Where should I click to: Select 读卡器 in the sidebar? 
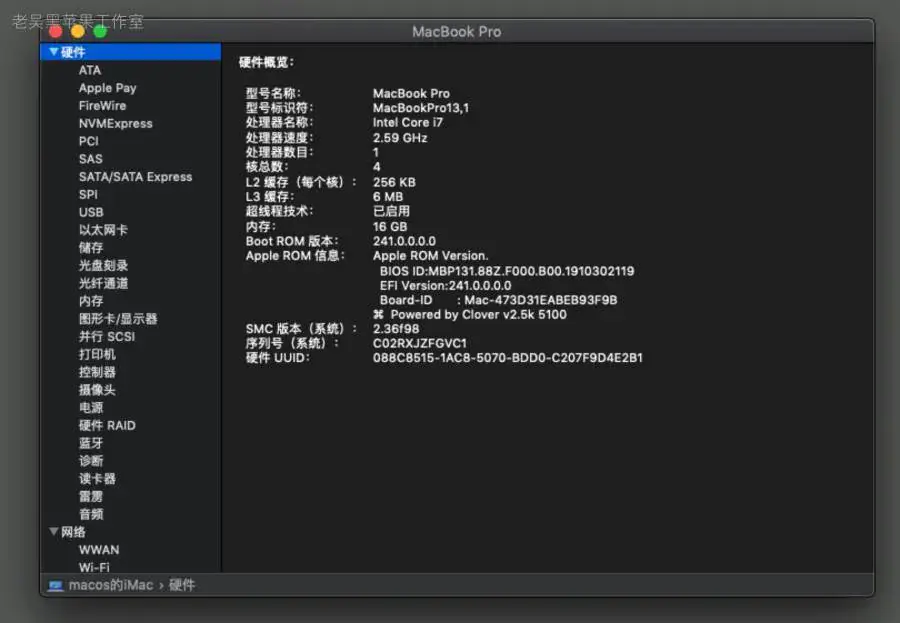click(x=97, y=479)
